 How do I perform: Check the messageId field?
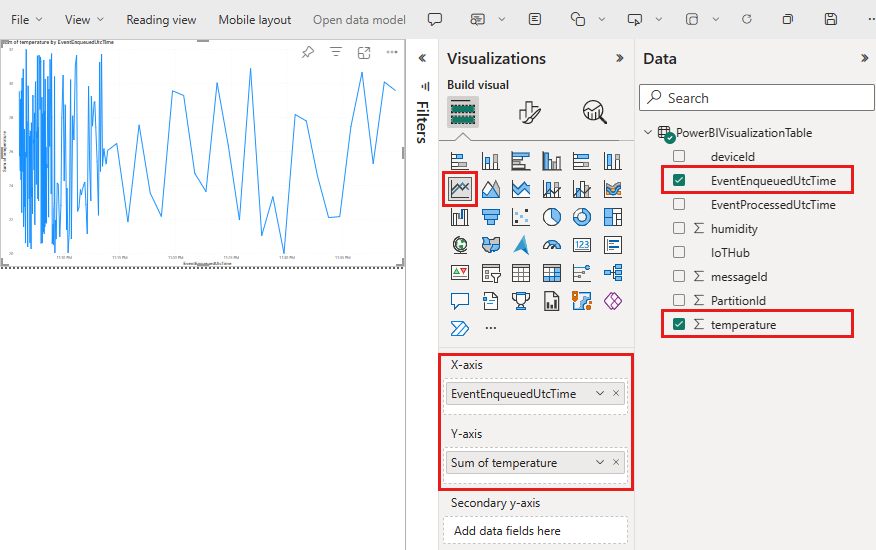[x=679, y=276]
